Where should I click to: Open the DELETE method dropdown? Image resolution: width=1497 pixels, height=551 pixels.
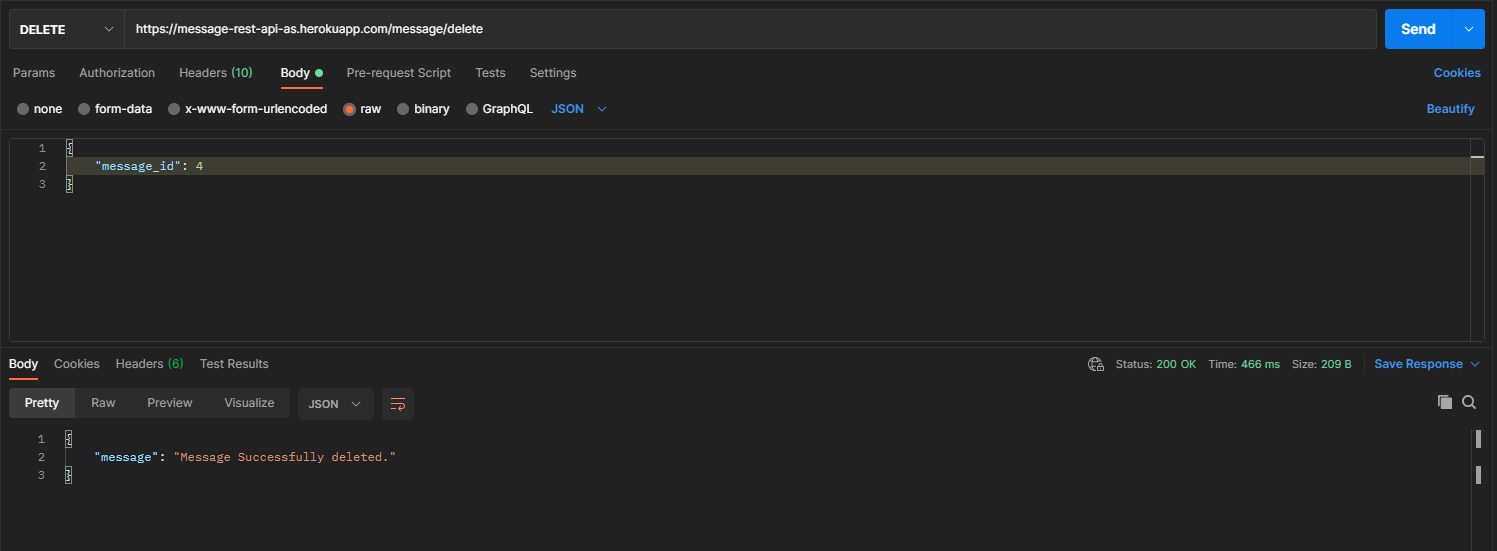(x=67, y=29)
